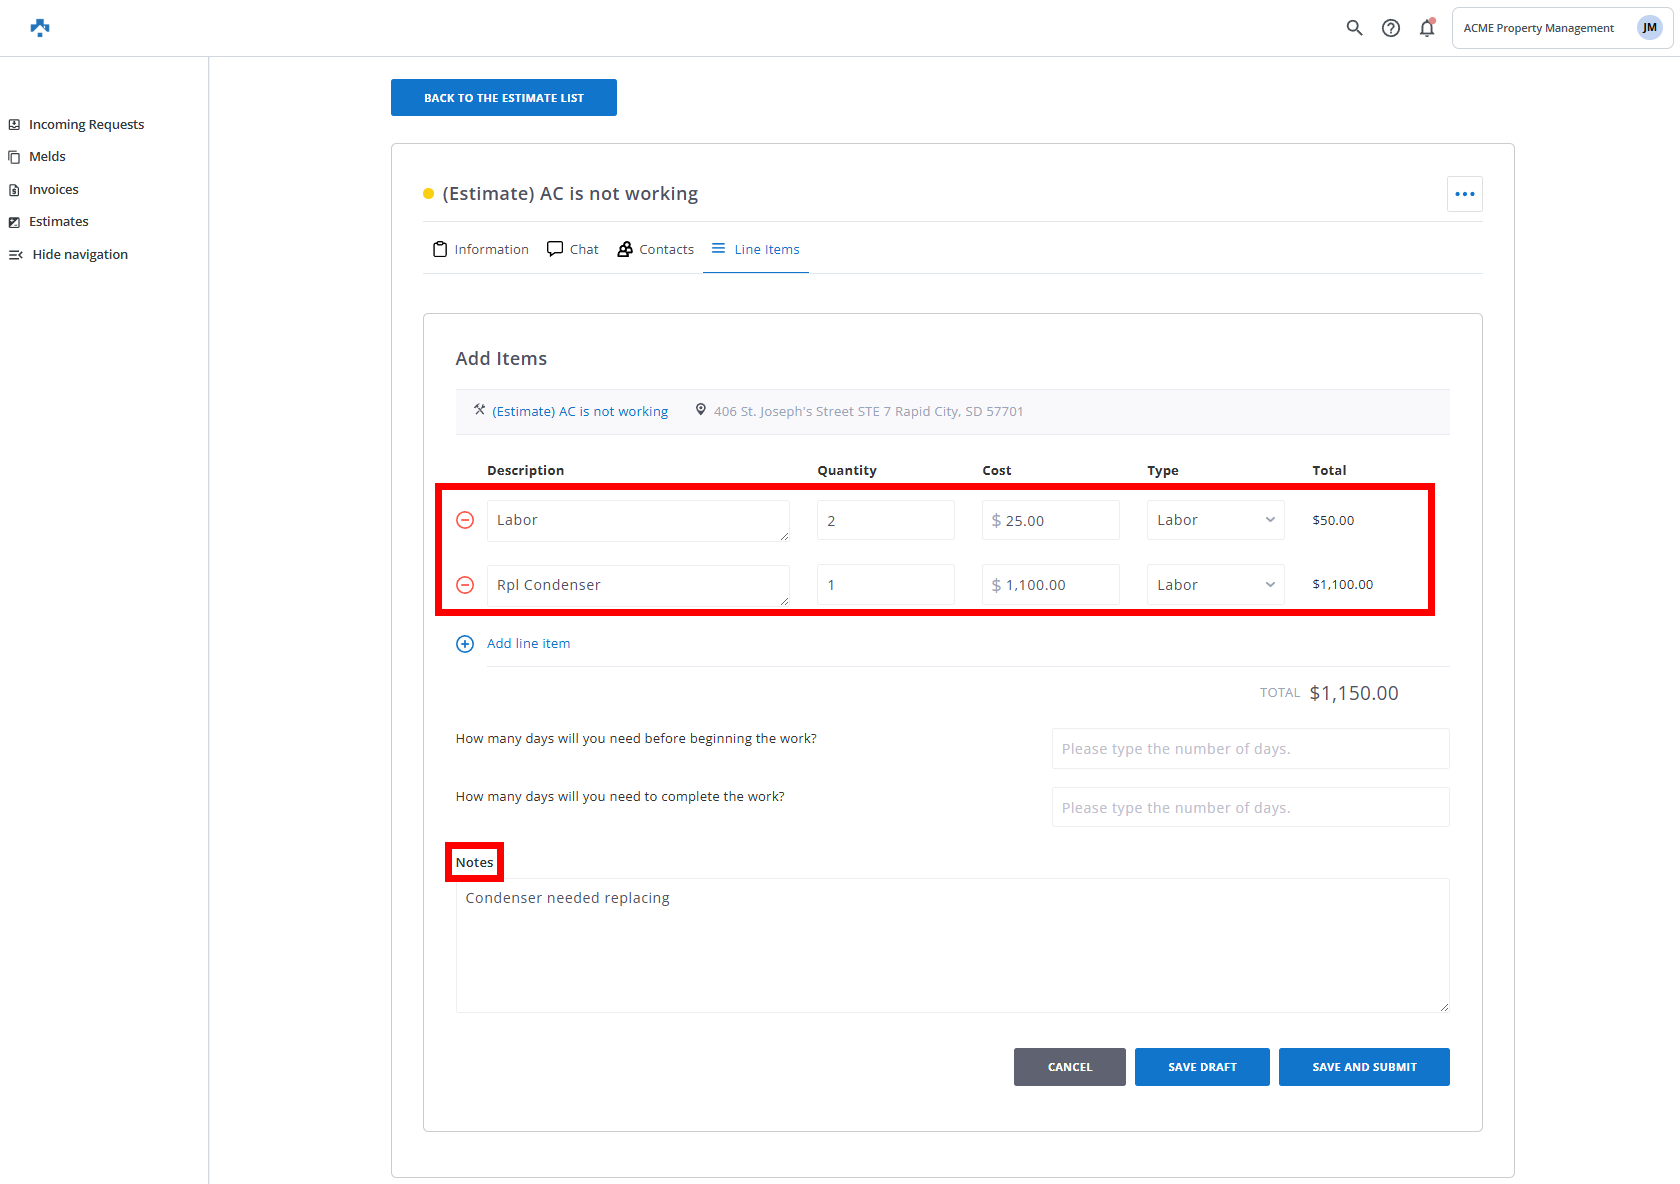Click the JM user avatar
The height and width of the screenshot is (1184, 1680).
click(1649, 28)
